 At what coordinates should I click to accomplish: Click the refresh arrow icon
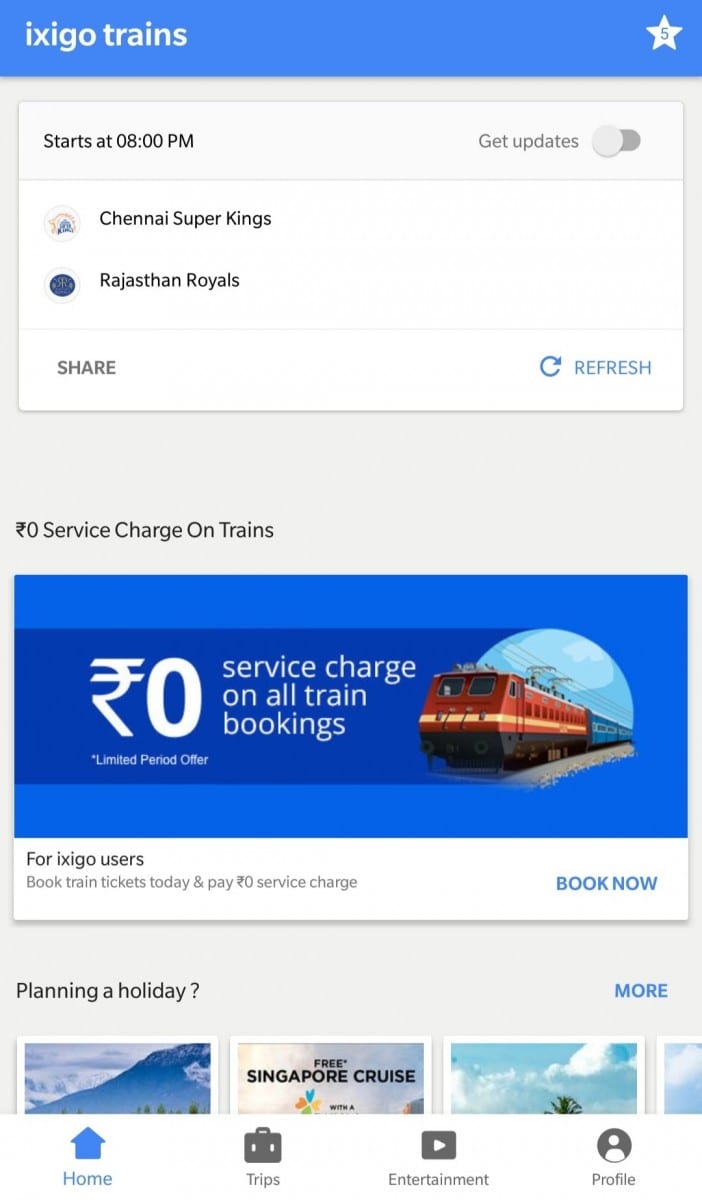point(550,367)
